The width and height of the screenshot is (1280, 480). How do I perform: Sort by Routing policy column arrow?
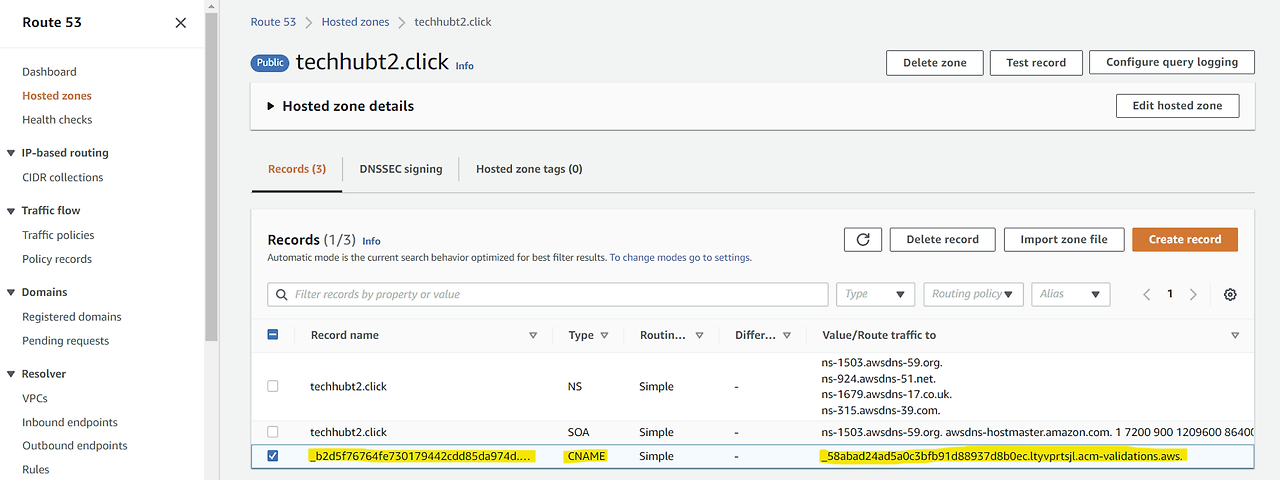click(699, 336)
